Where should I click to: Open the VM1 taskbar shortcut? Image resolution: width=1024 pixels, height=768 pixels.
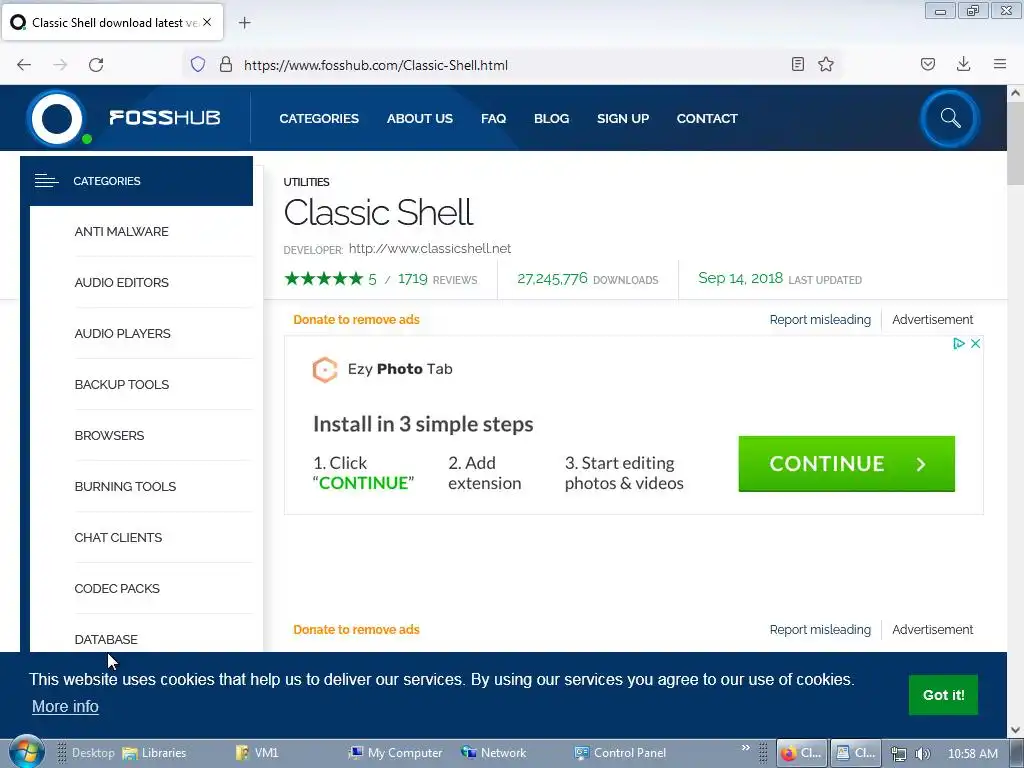click(257, 753)
